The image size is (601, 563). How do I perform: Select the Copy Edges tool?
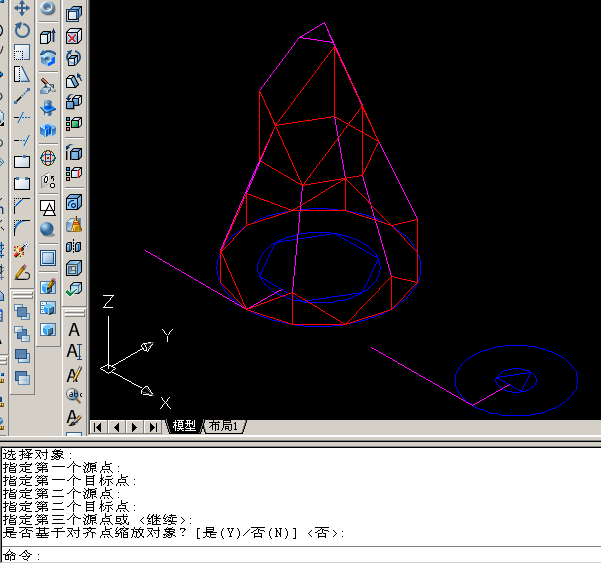[74, 153]
